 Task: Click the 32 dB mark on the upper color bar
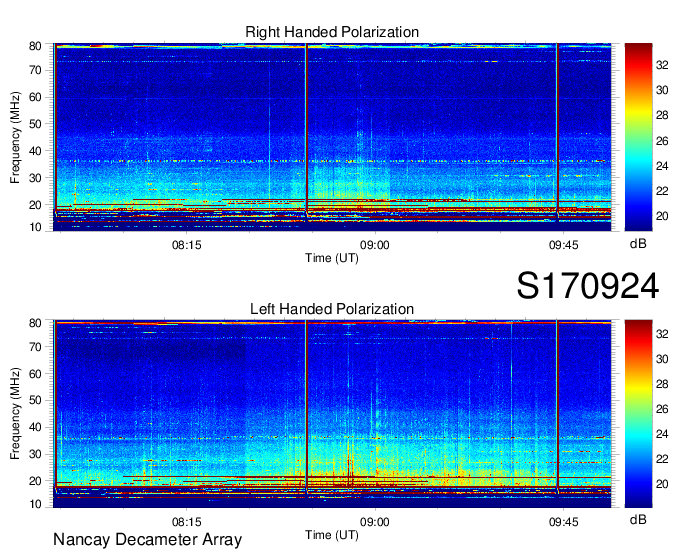(x=662, y=65)
